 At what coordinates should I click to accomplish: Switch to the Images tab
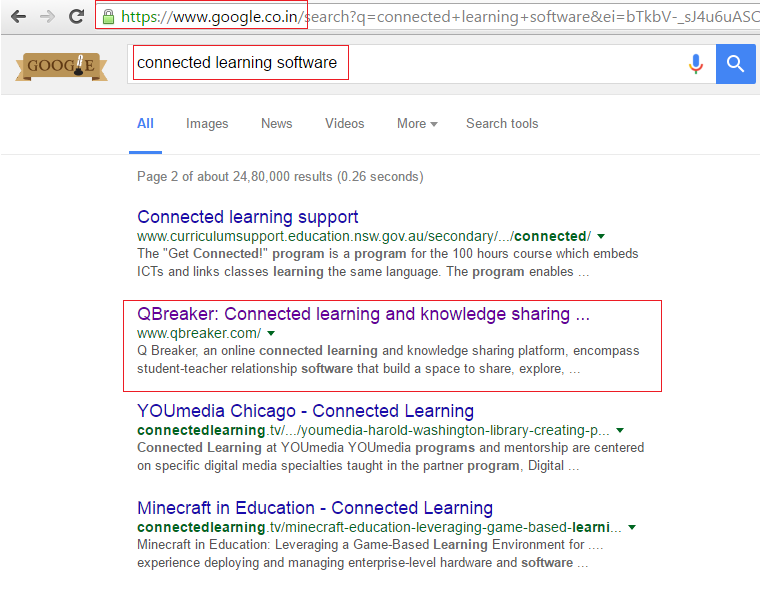[x=207, y=124]
